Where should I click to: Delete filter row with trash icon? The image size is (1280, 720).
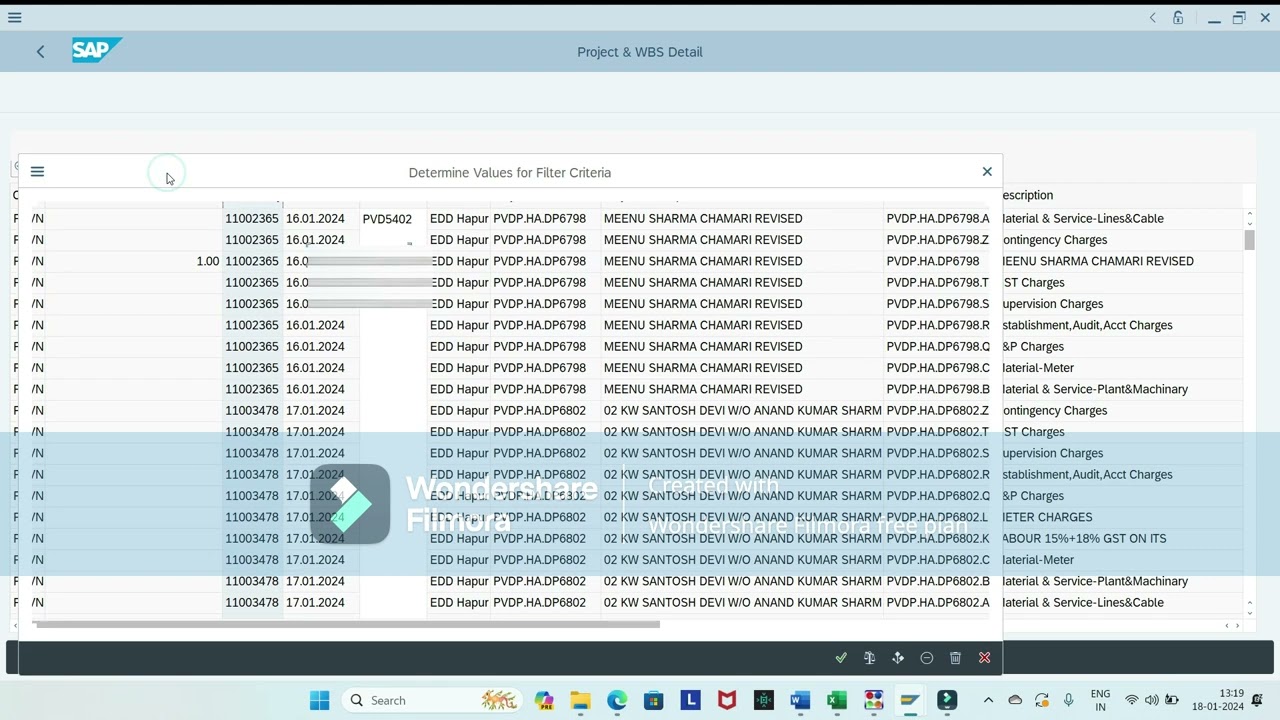point(955,658)
